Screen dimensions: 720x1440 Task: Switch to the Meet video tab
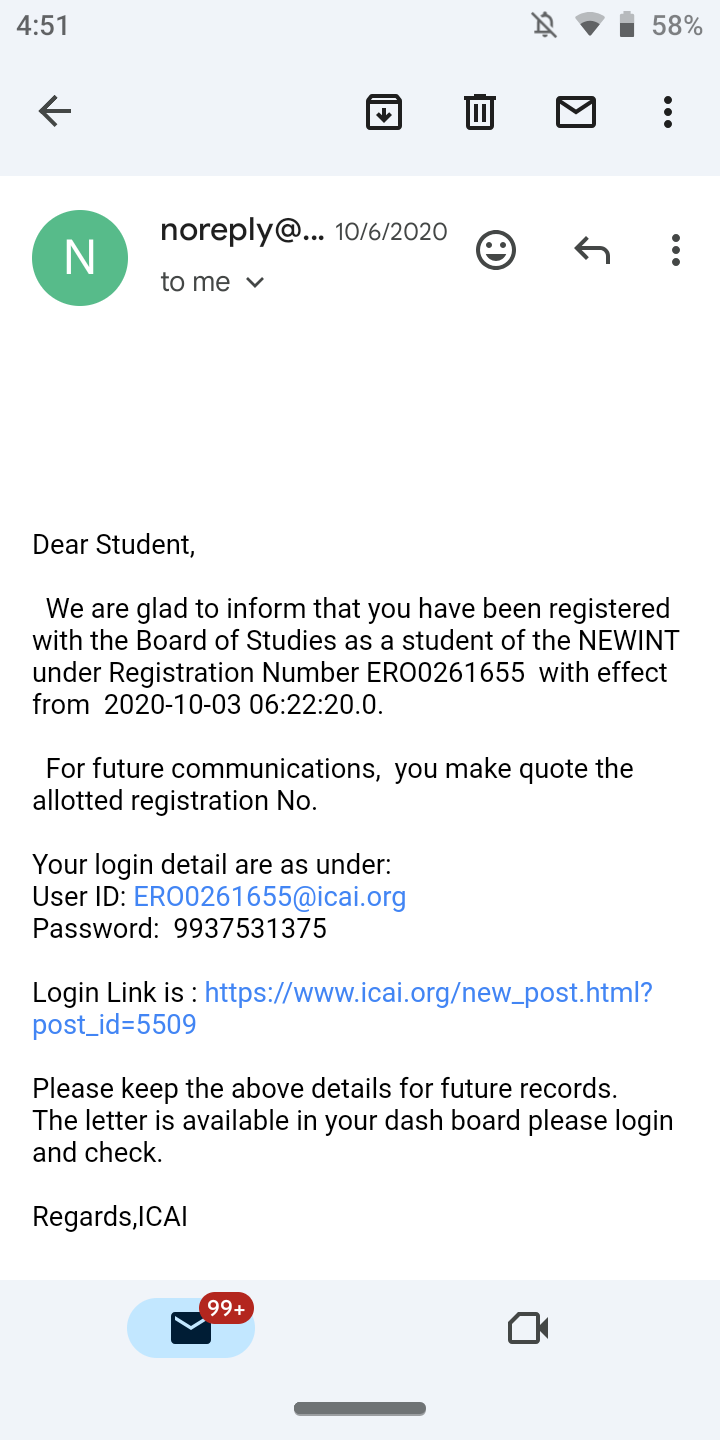coord(528,1328)
